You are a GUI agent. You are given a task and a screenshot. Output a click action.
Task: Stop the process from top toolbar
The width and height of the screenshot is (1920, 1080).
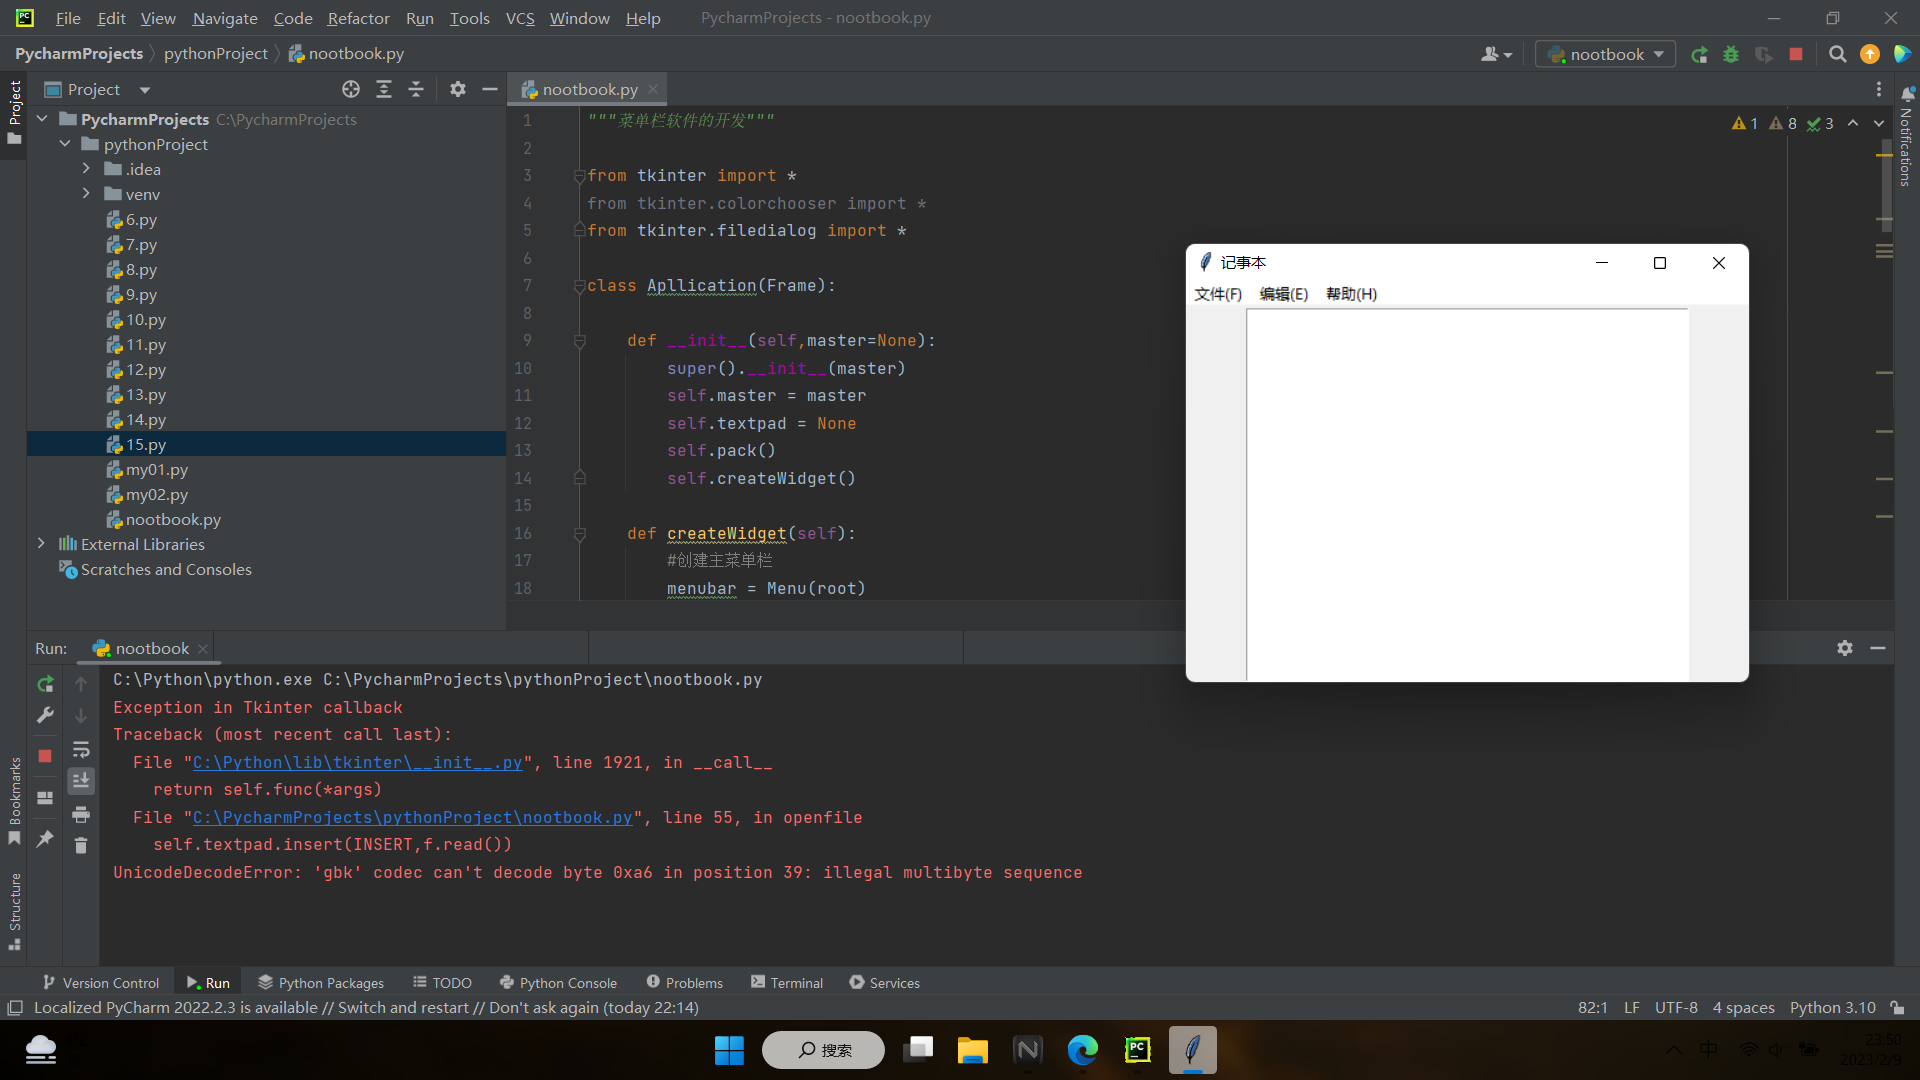(x=1796, y=54)
